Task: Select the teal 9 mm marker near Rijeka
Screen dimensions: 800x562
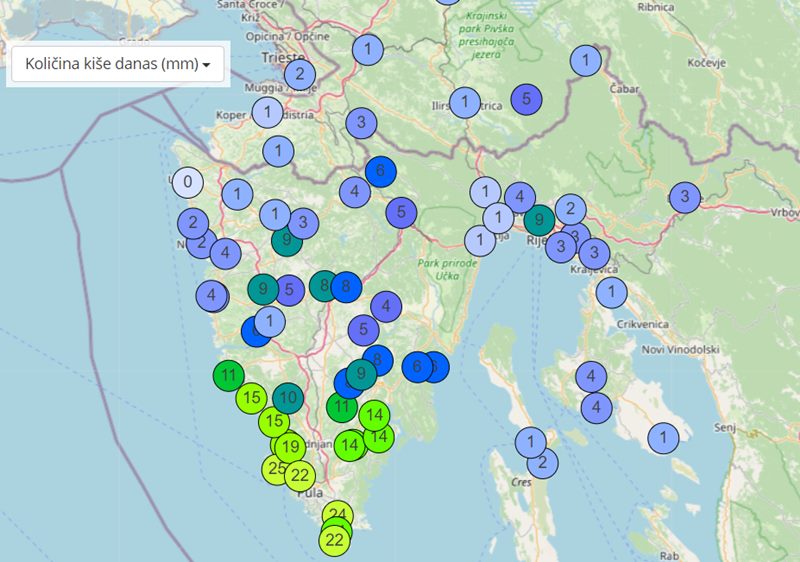Action: [539, 219]
